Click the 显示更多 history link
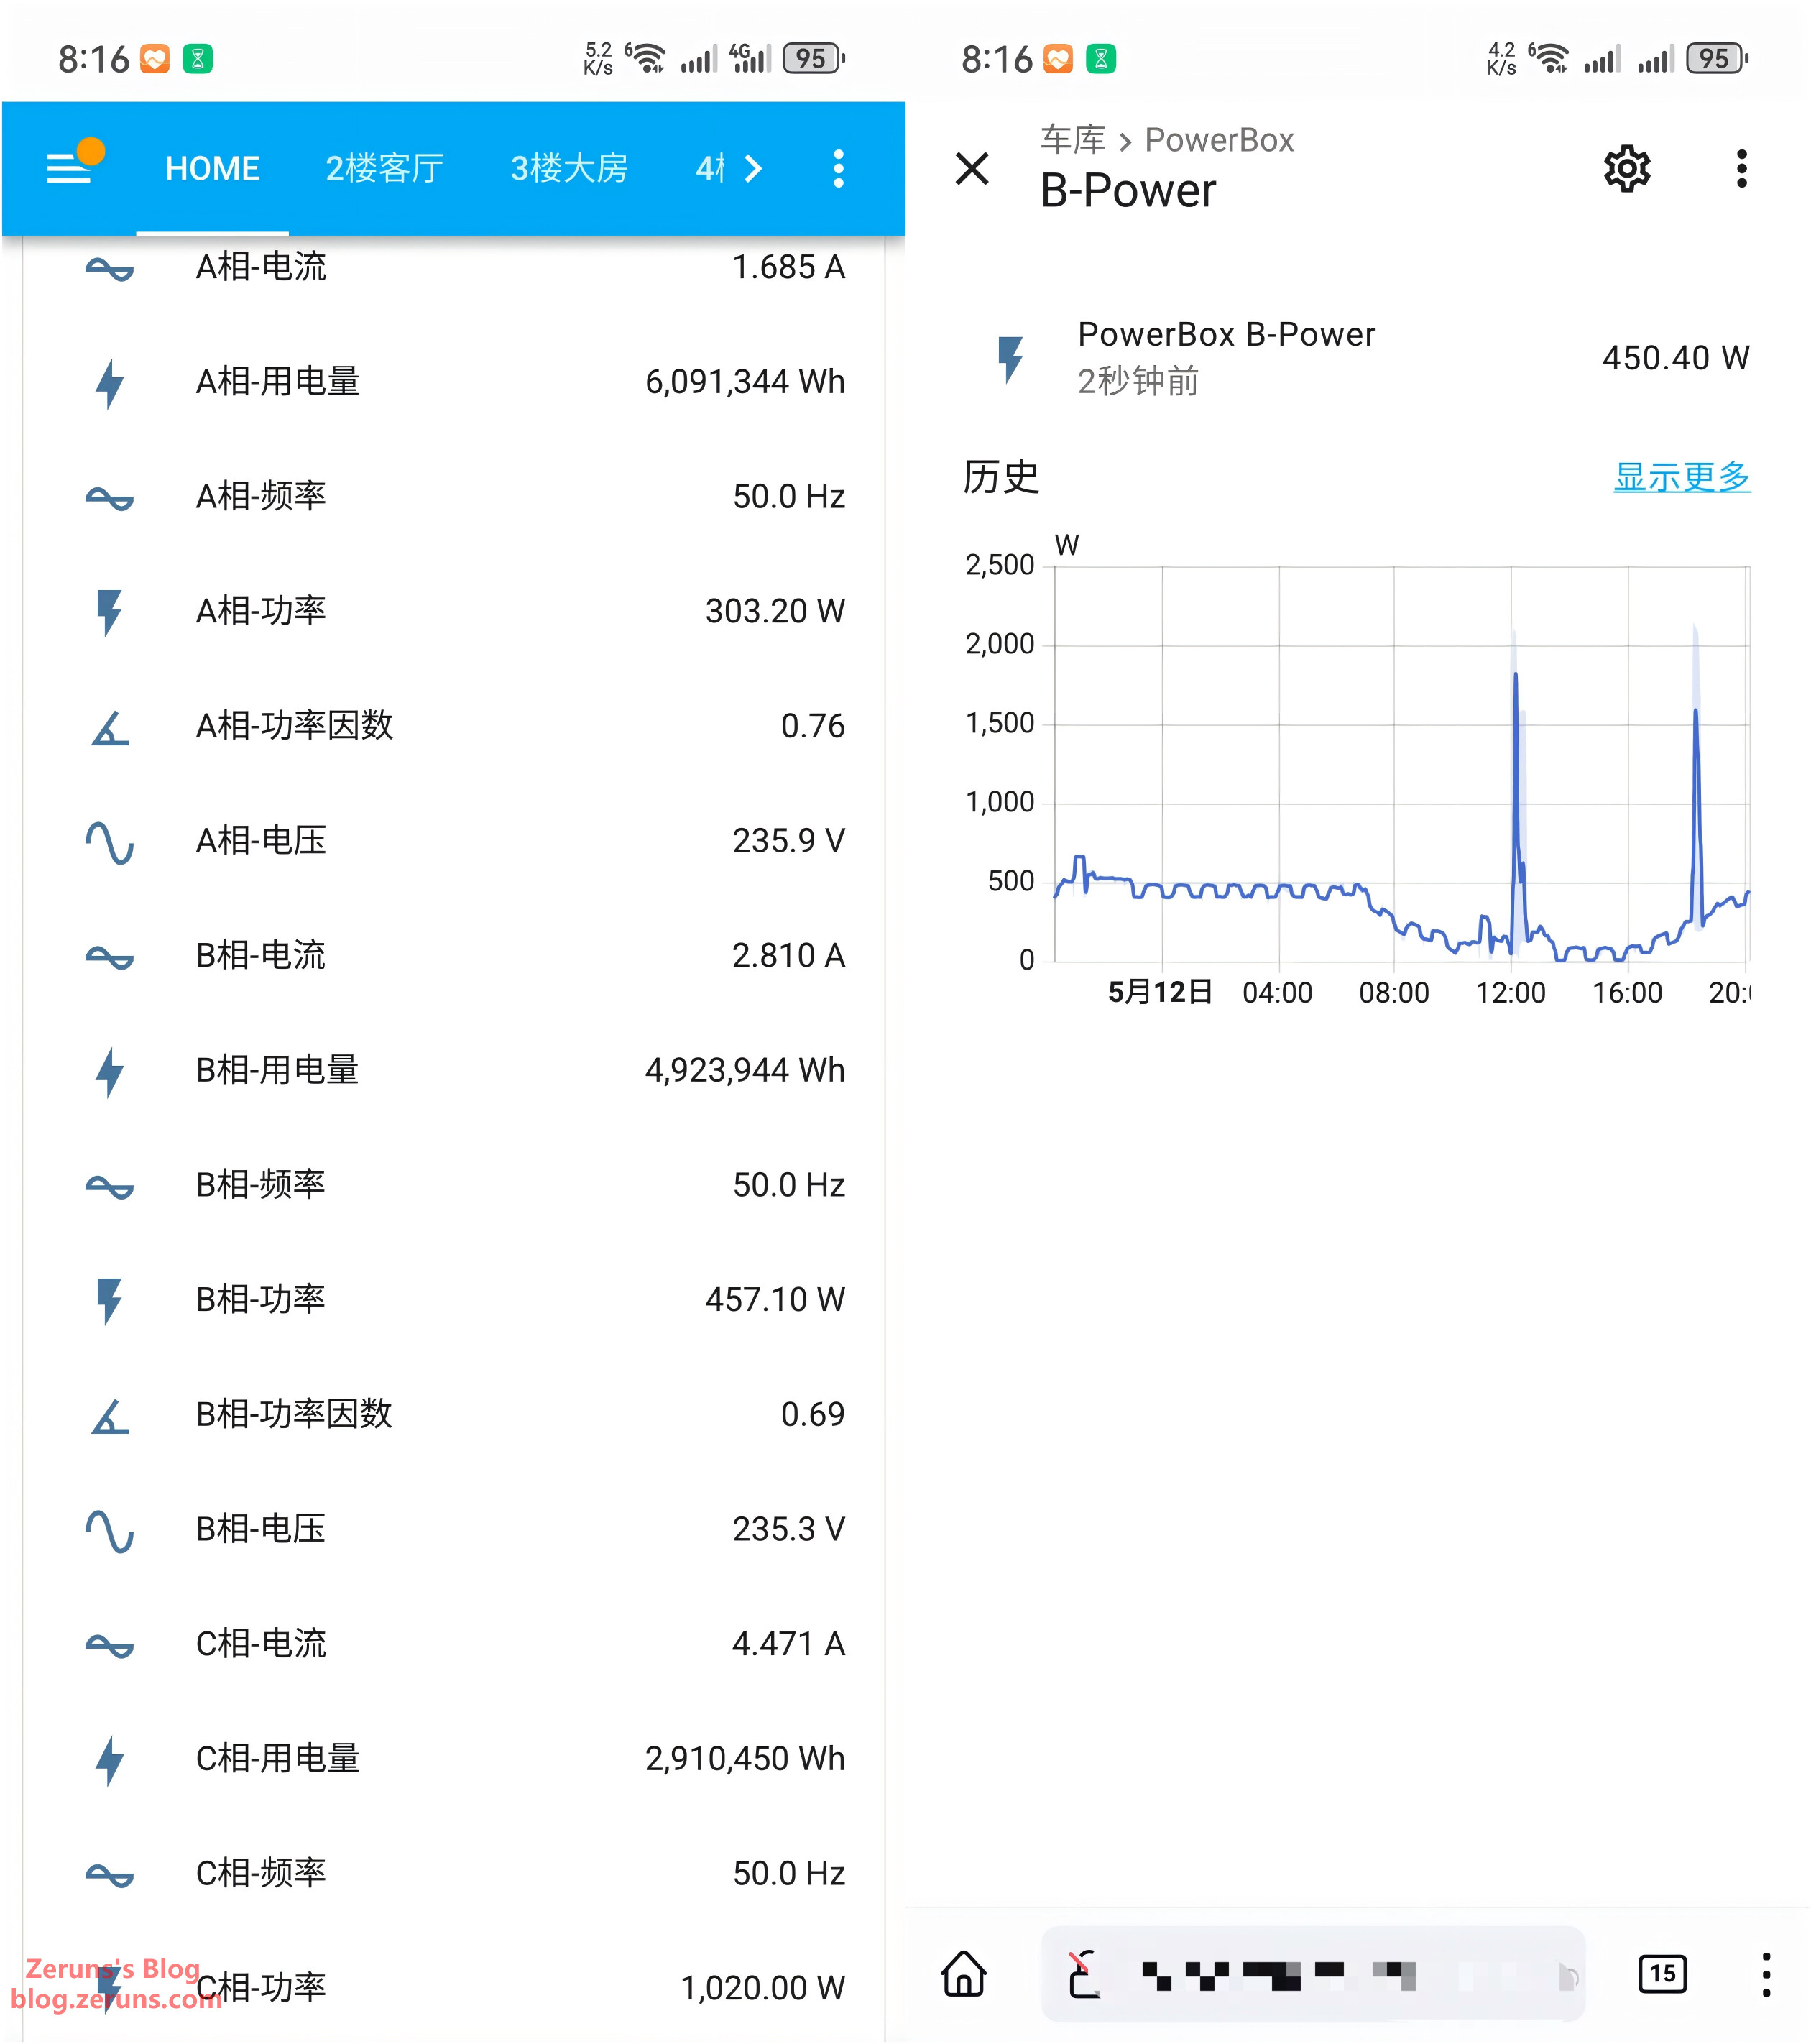This screenshot has width=1811, height=2044. [x=1681, y=477]
